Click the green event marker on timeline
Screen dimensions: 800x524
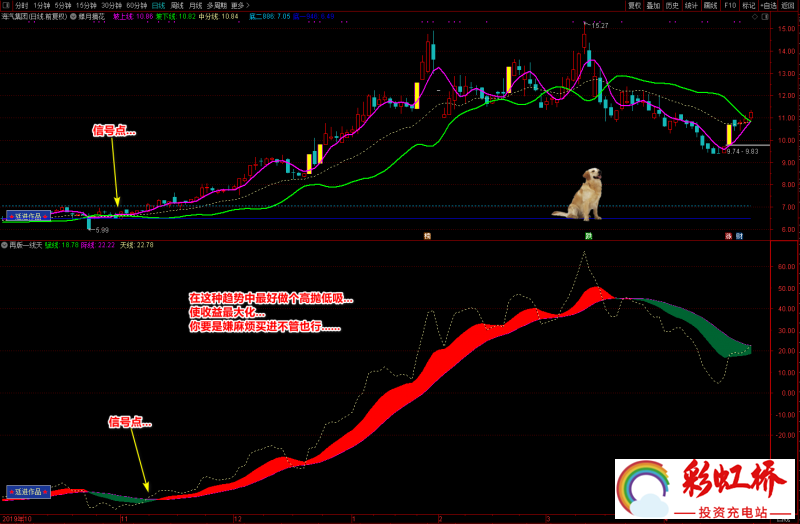point(588,236)
